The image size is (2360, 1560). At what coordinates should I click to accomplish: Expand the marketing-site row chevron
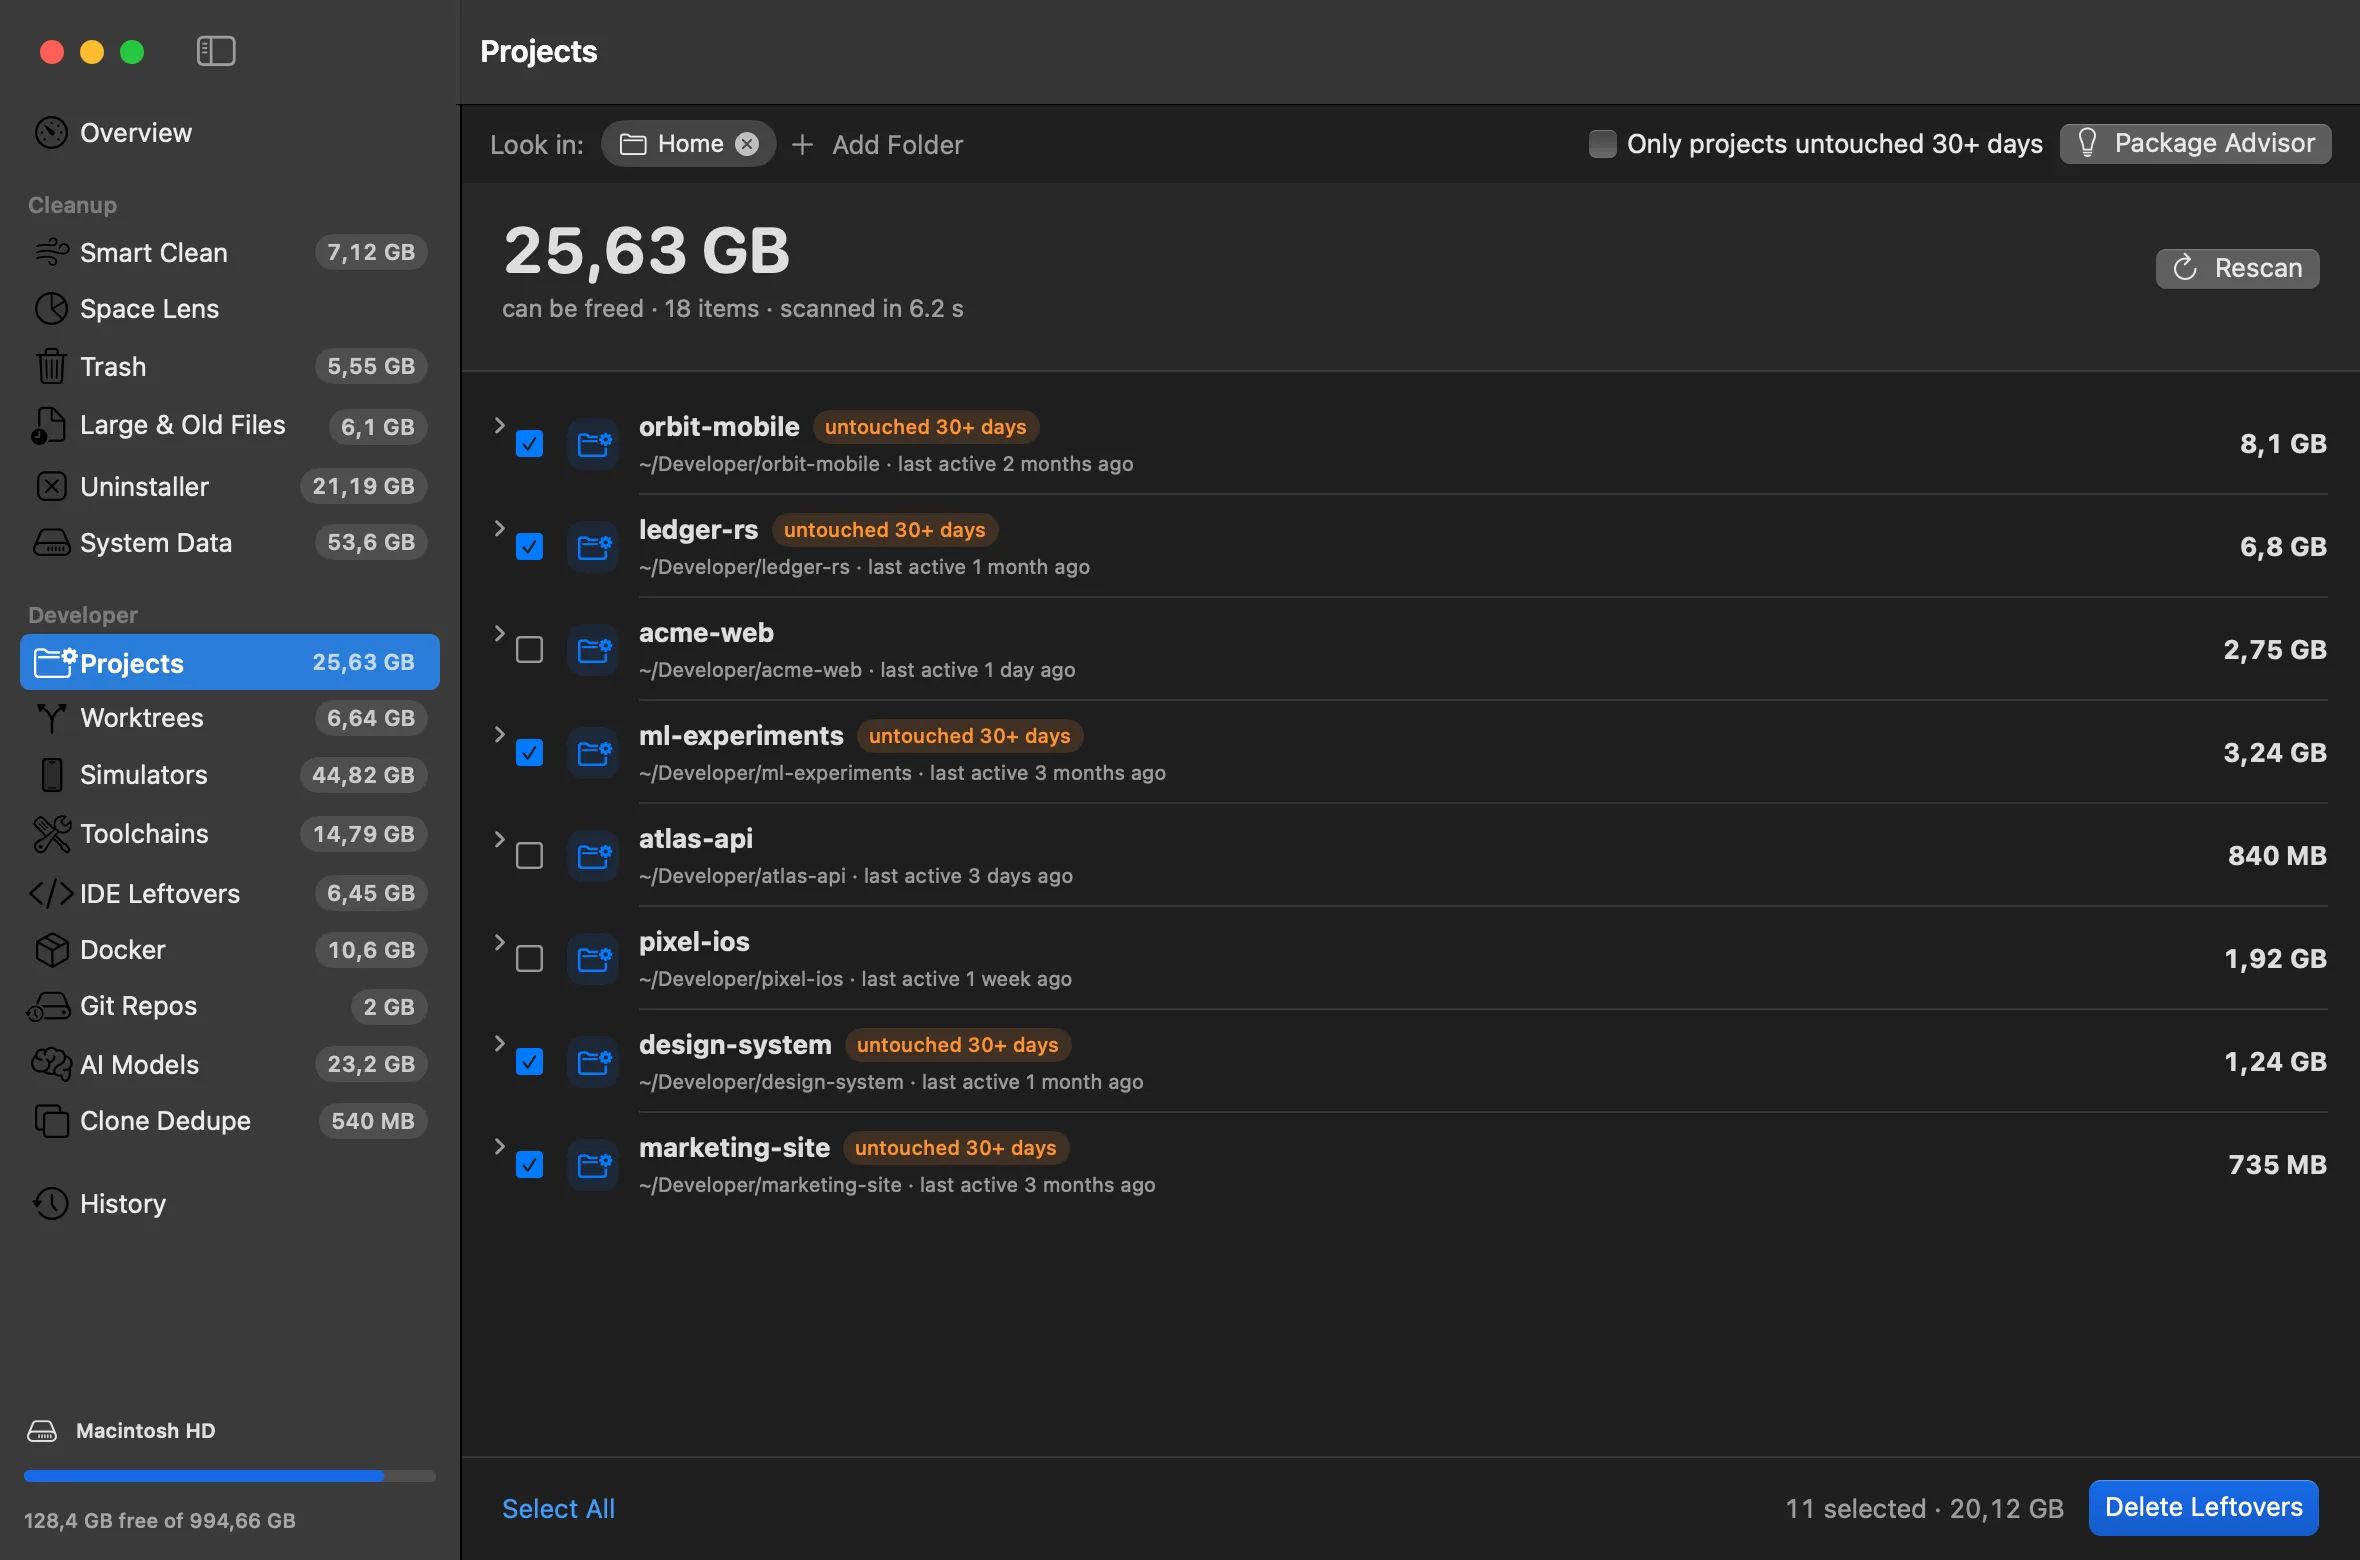[499, 1146]
